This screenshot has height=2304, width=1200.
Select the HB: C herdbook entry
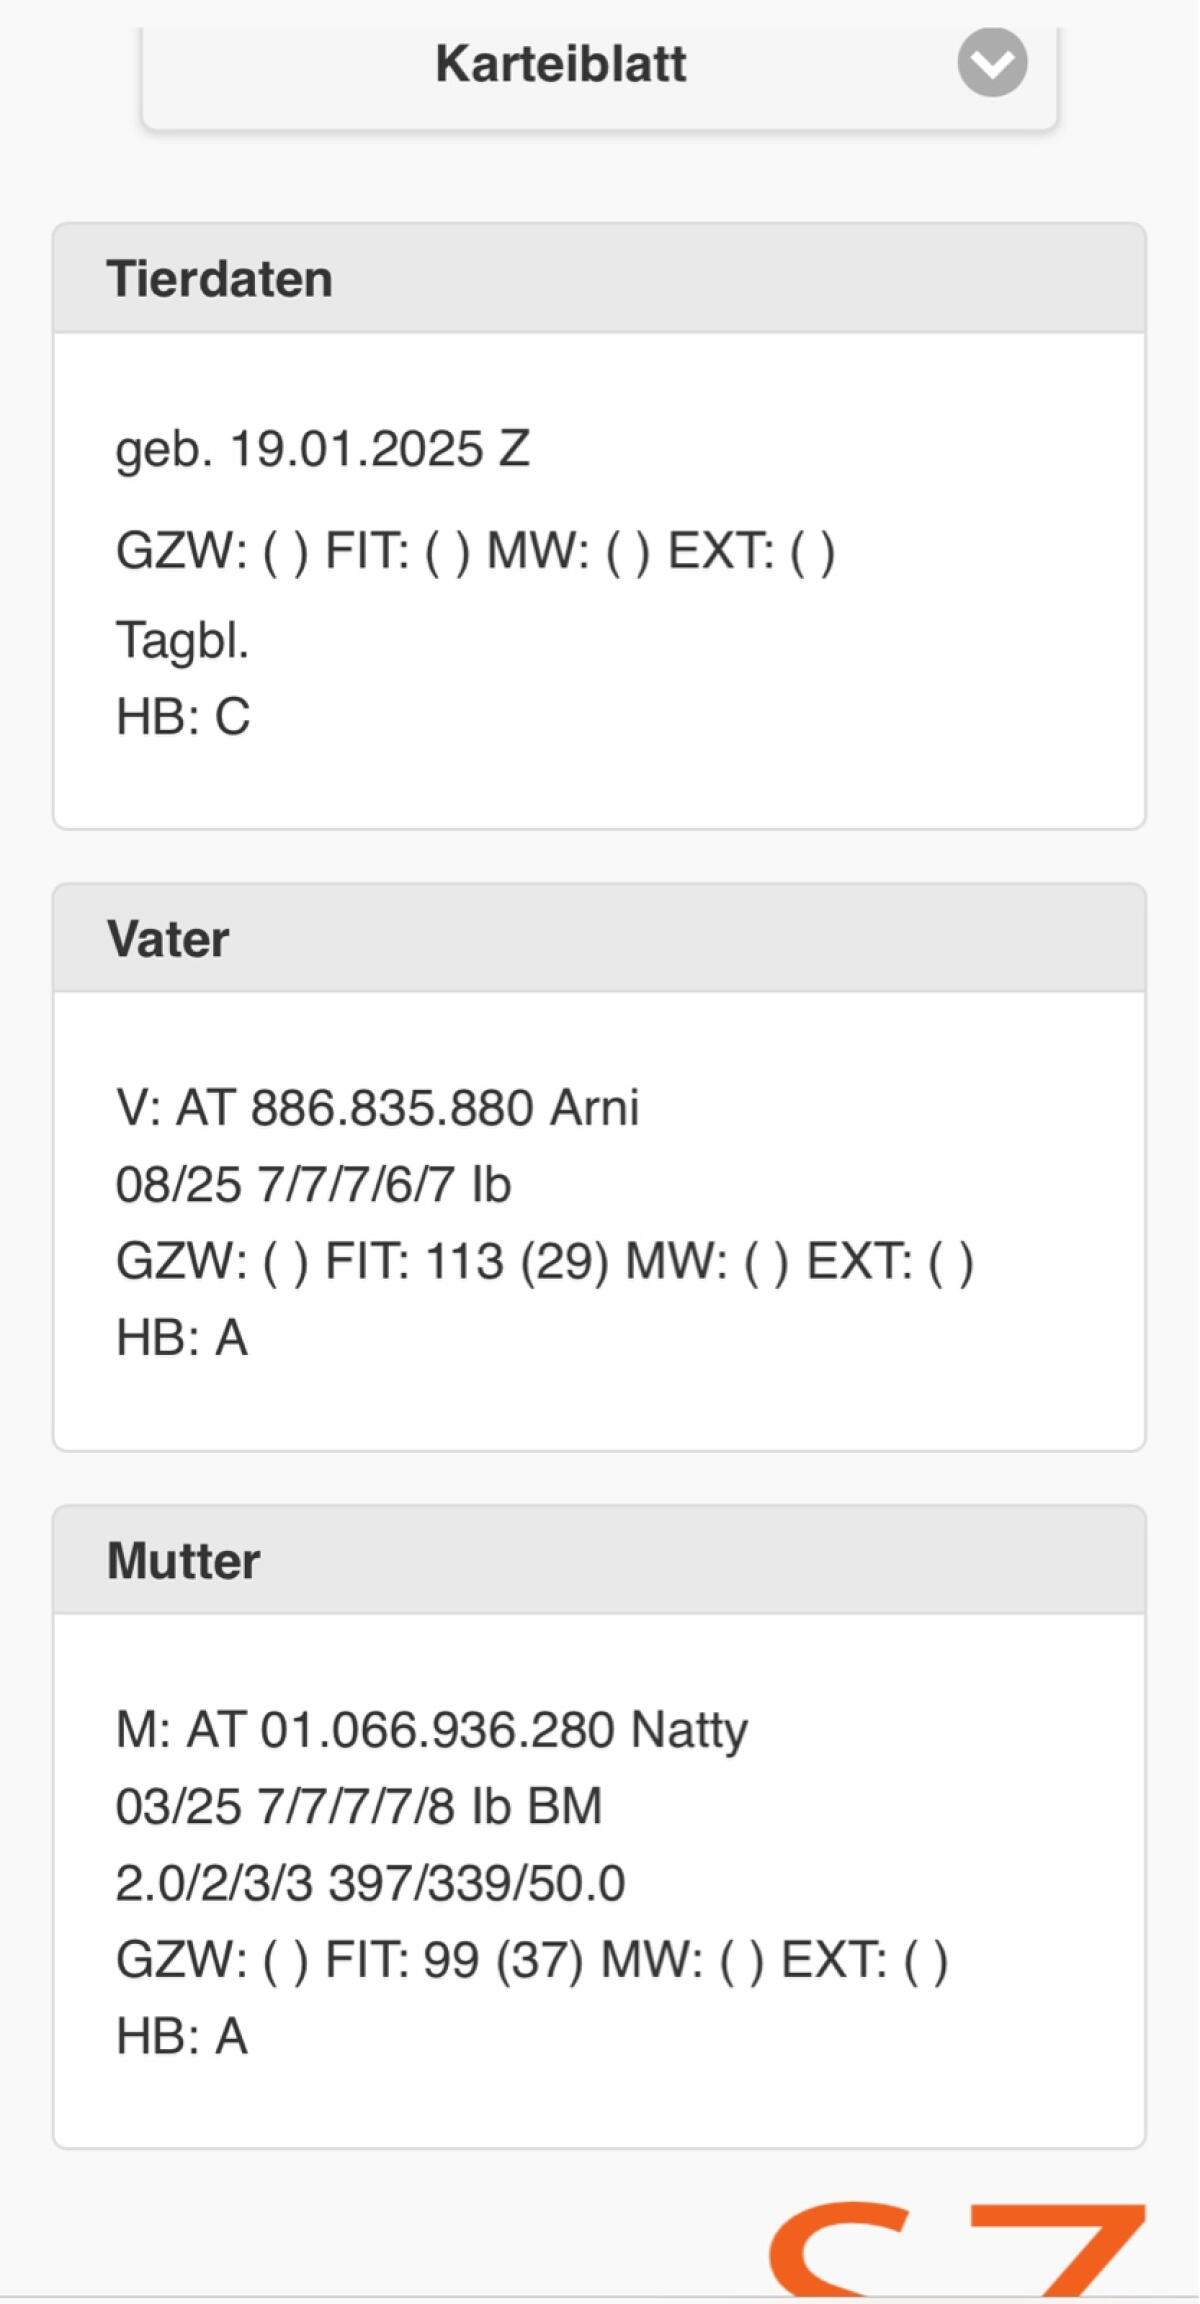(x=182, y=717)
